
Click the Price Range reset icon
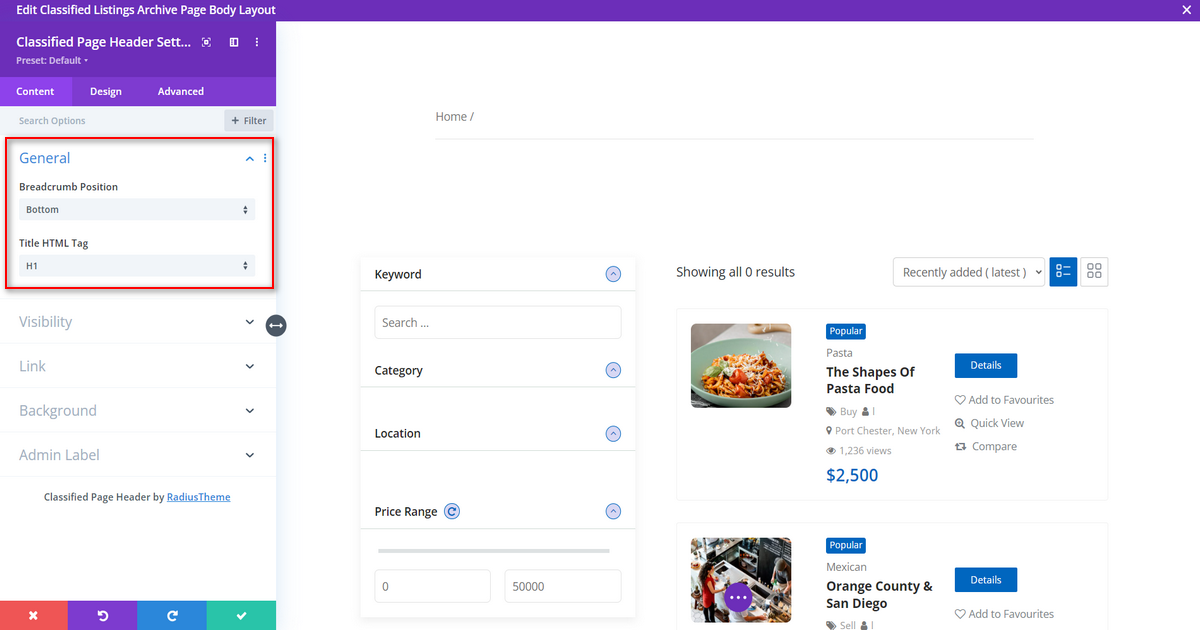(x=452, y=511)
